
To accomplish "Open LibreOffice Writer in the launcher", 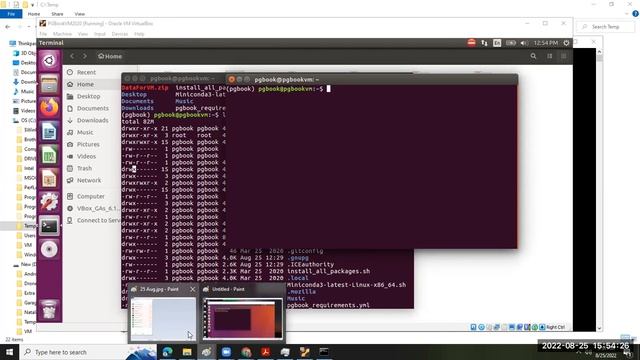I will (x=49, y=131).
